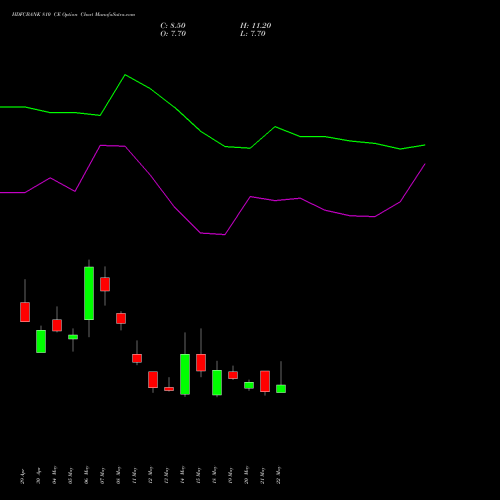The height and width of the screenshot is (500, 500).
Task: Click the red candlestick for 21 May
Action: pyautogui.click(x=265, y=381)
